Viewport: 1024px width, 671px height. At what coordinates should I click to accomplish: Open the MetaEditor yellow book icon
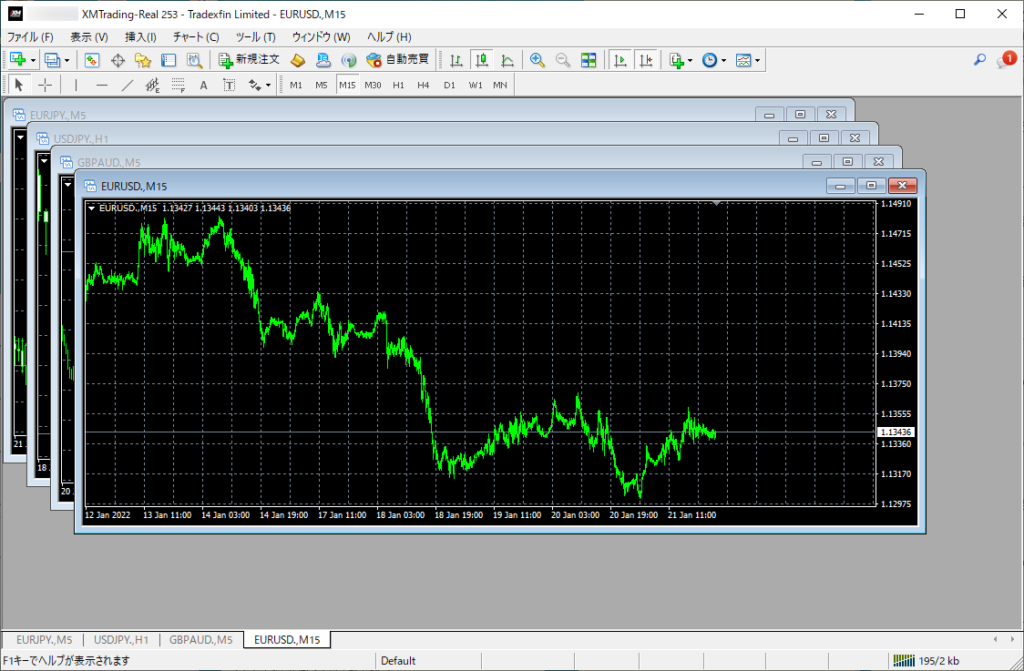[x=298, y=60]
